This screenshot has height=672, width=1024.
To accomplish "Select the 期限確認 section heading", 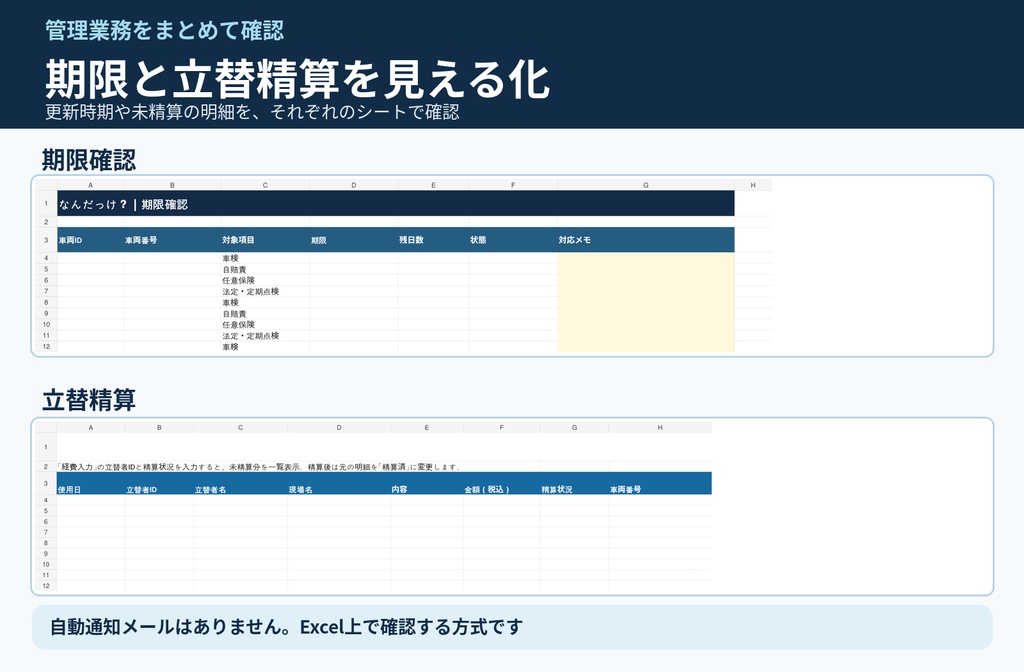I will click(89, 160).
